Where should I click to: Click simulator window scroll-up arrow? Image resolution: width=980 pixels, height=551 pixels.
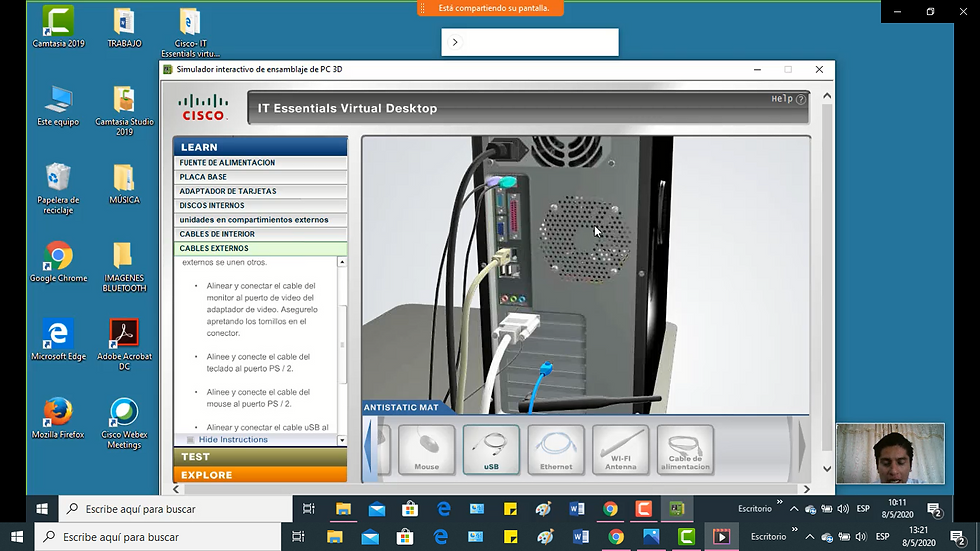click(x=827, y=96)
